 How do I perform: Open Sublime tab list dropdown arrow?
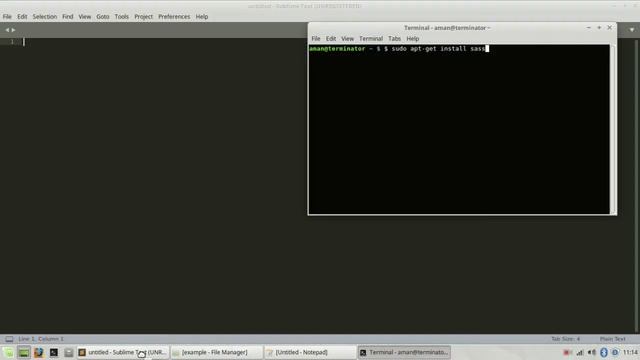pyautogui.click(x=631, y=30)
